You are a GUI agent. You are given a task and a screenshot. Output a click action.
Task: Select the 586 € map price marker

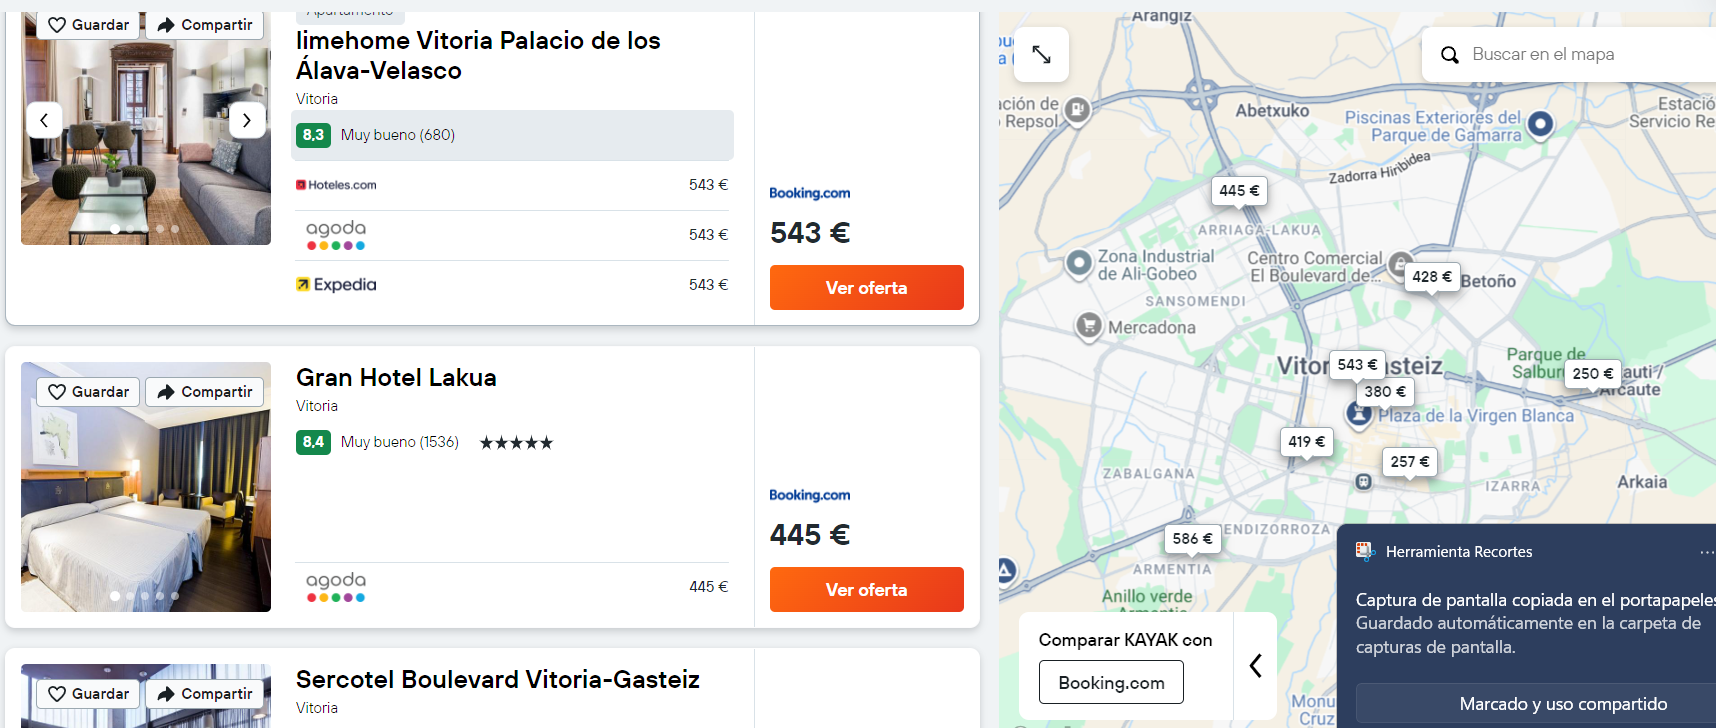pos(1192,539)
